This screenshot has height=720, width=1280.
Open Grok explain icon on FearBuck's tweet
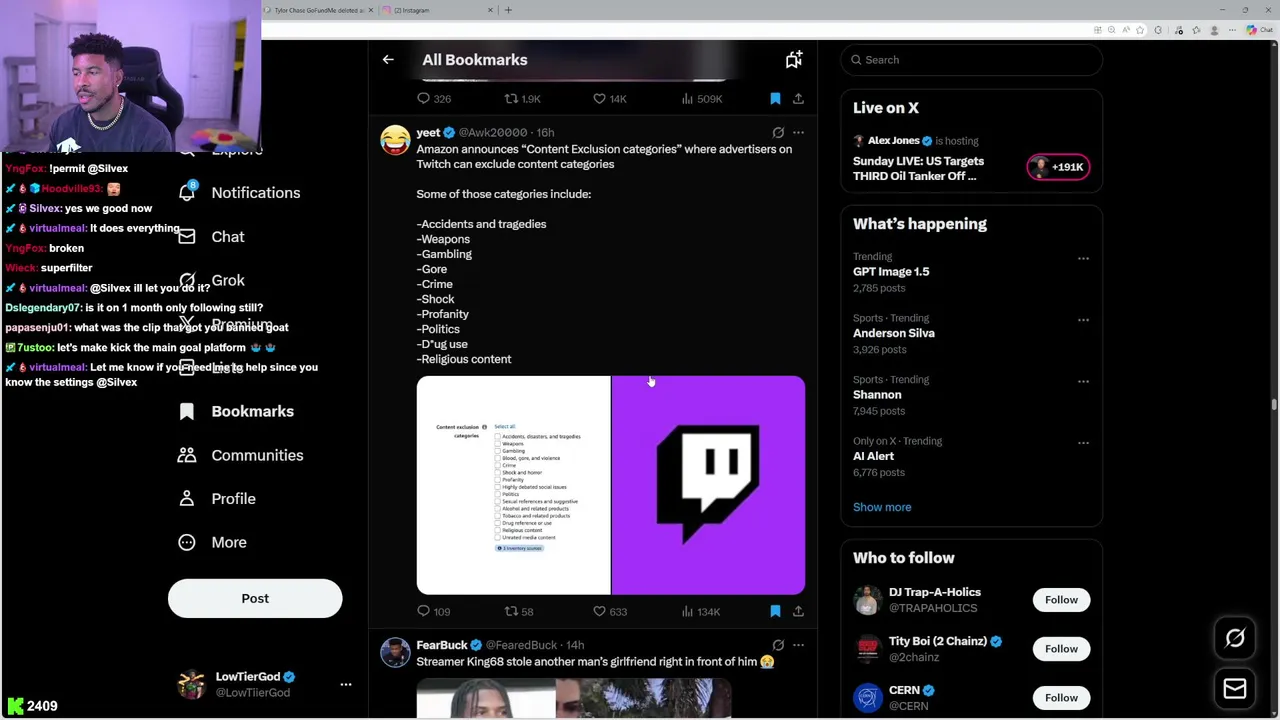(x=778, y=645)
